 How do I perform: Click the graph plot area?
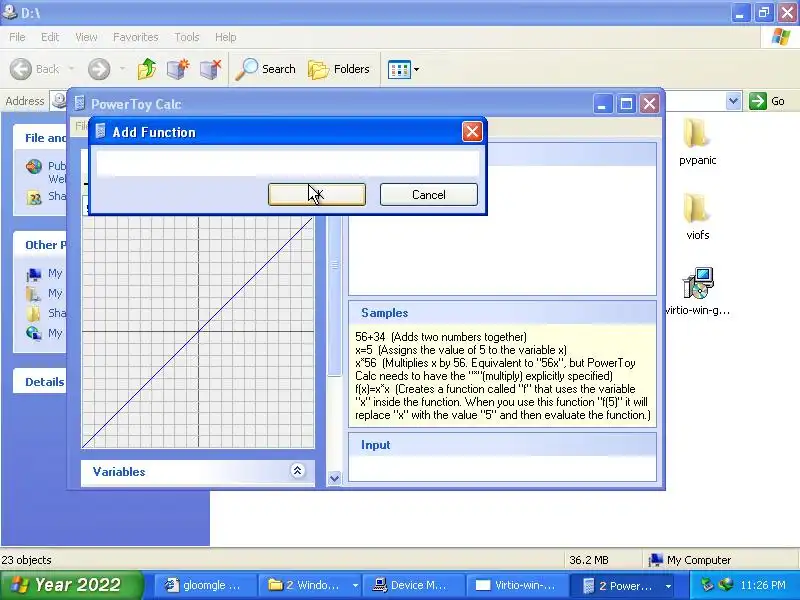tap(198, 332)
